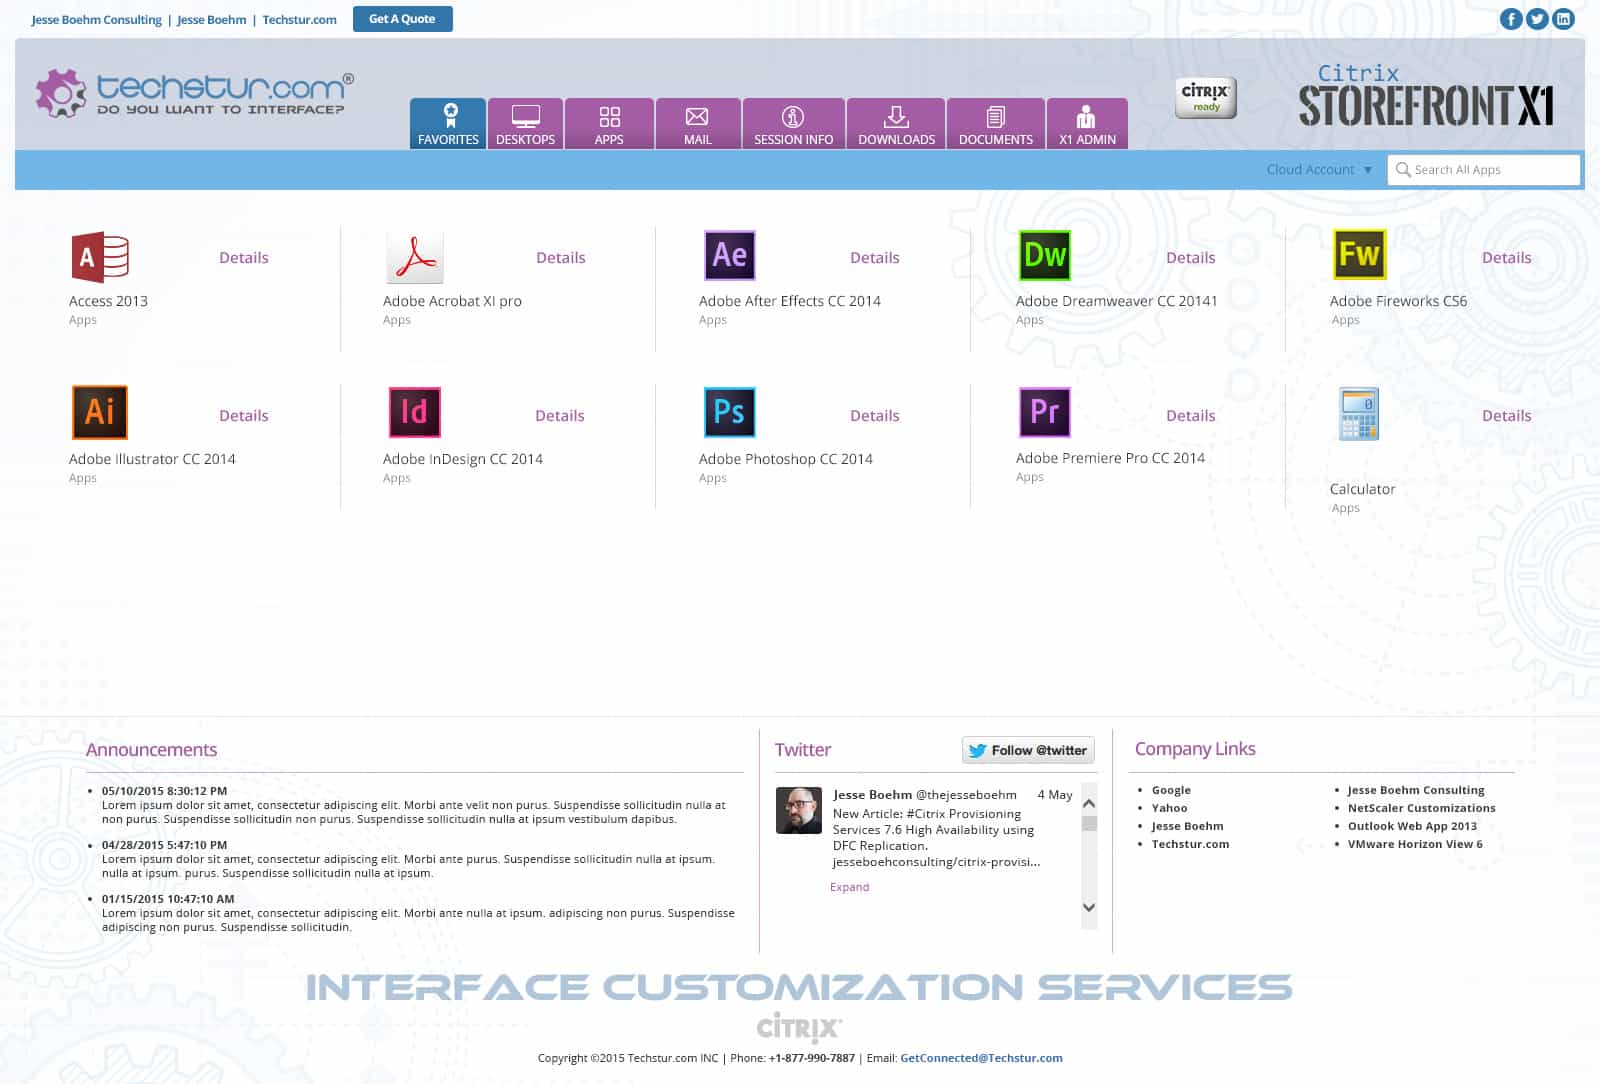View Details for Adobe Illustrator

(x=244, y=416)
